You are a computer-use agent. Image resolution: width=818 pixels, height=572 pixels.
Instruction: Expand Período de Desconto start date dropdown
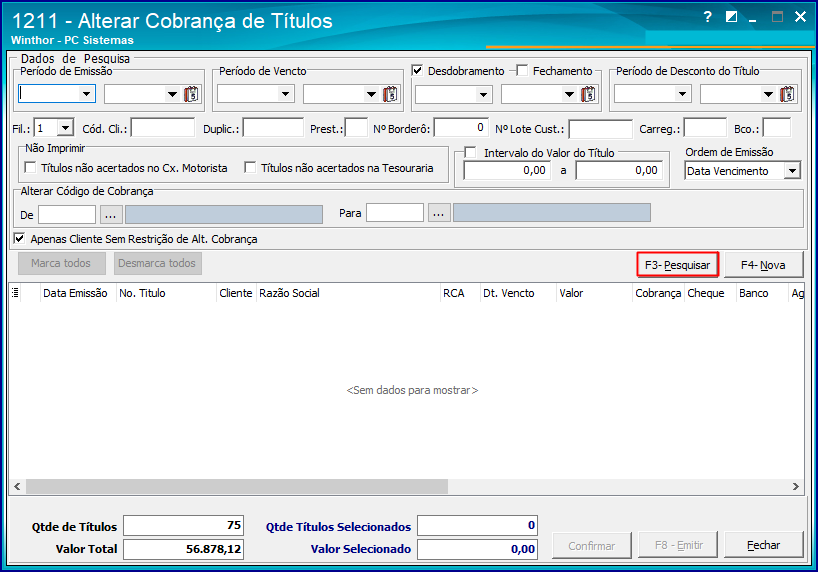click(x=682, y=94)
